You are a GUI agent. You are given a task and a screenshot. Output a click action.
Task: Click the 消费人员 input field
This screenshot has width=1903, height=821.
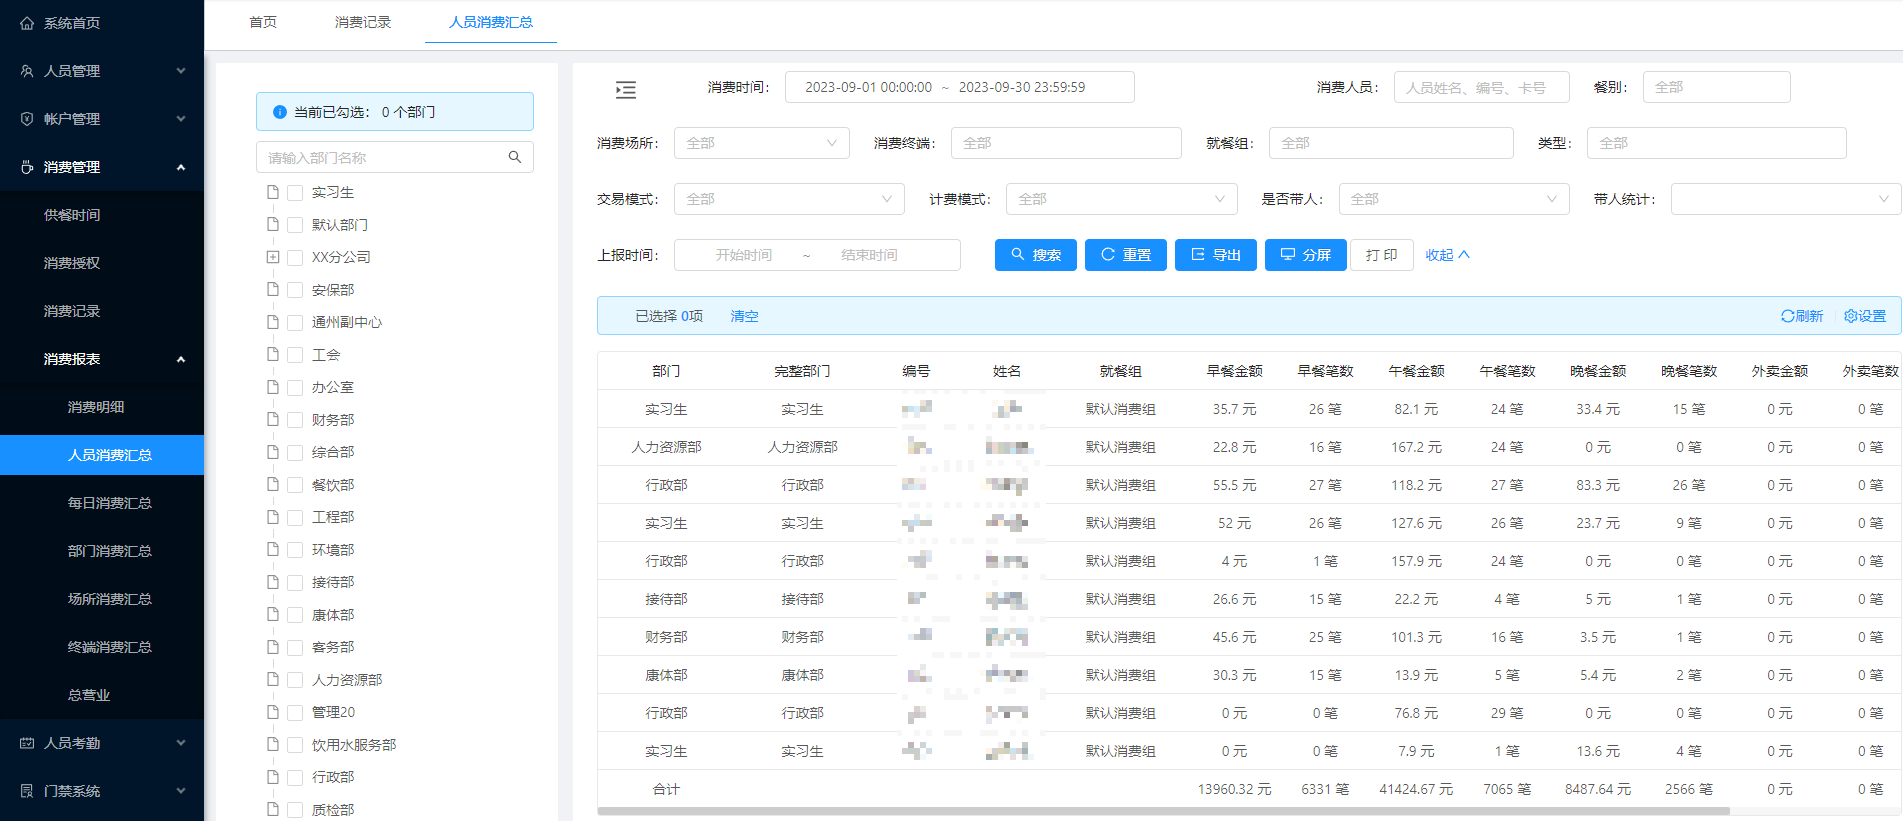[x=1482, y=87]
